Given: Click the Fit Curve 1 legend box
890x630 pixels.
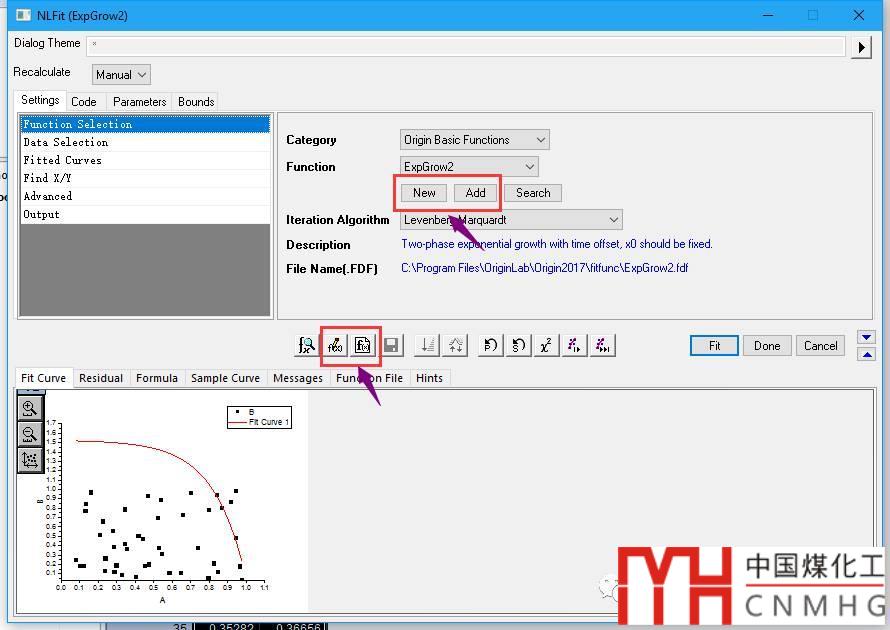Looking at the screenshot, I should tap(259, 417).
